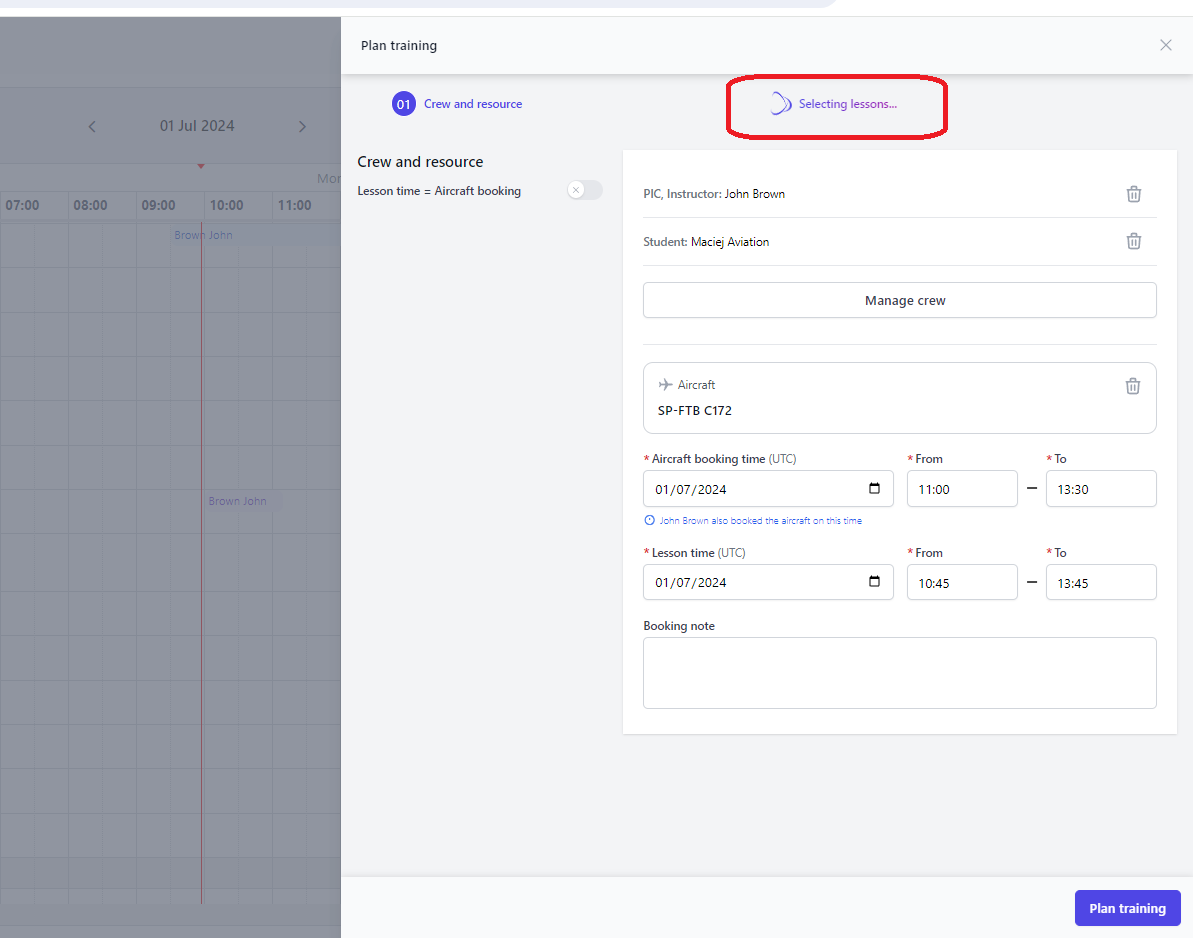The image size is (1193, 938).
Task: Click the Student: Maciej Aviation text
Action: 706,242
